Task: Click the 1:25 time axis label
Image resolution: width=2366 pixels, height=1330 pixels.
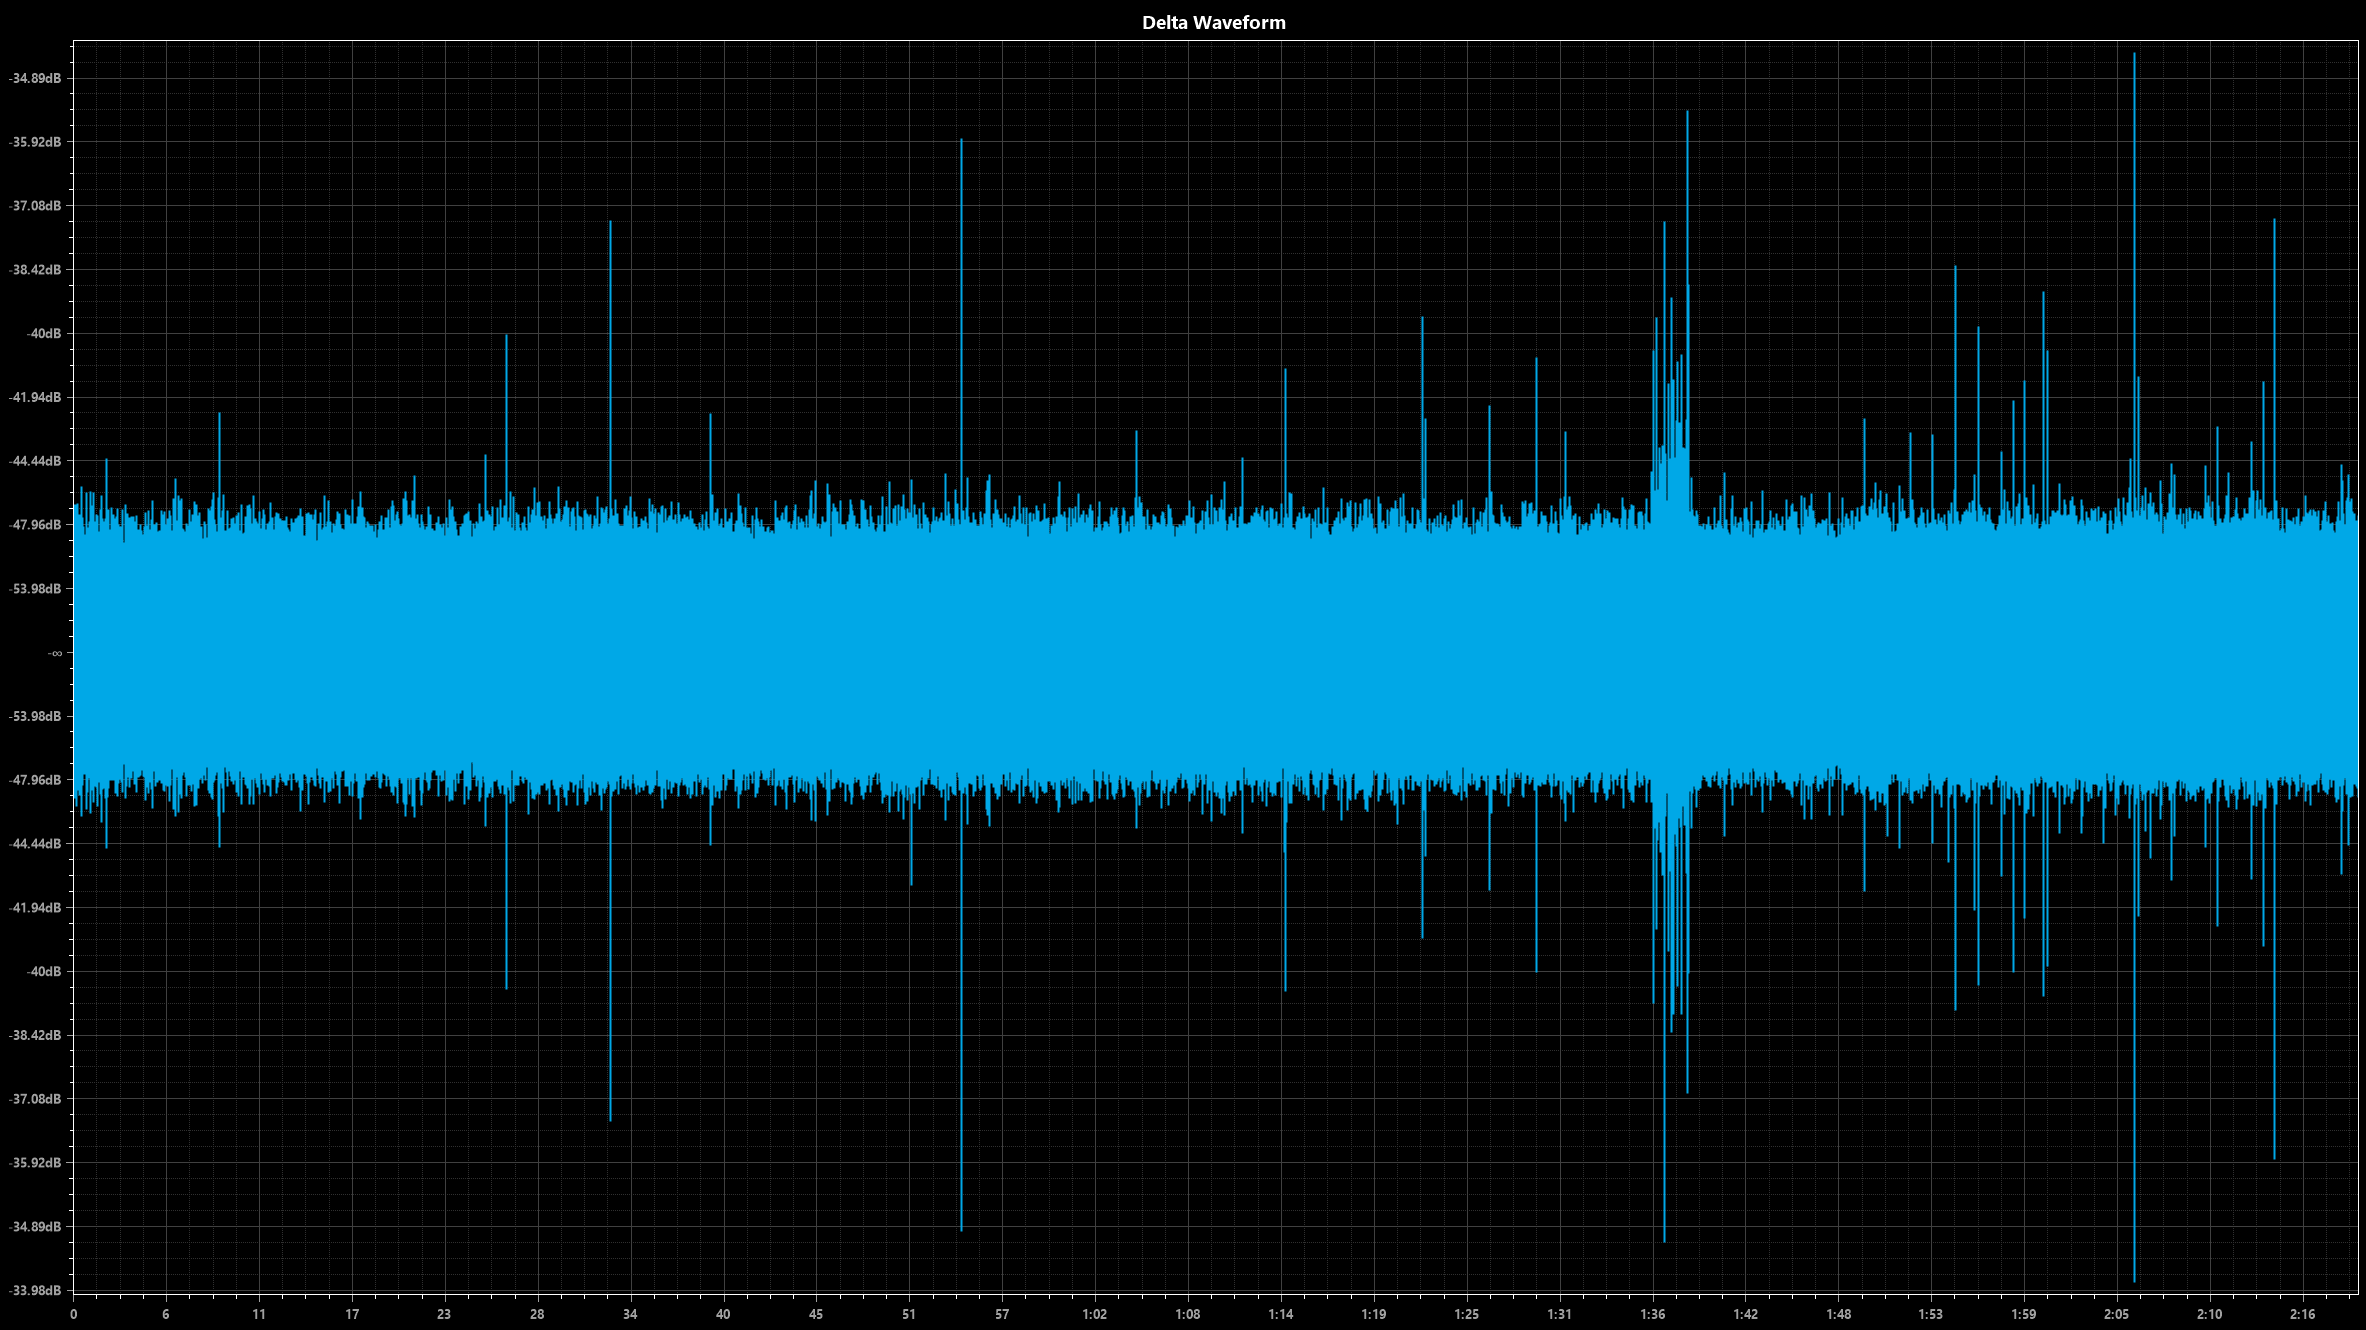Action: coord(1467,1314)
